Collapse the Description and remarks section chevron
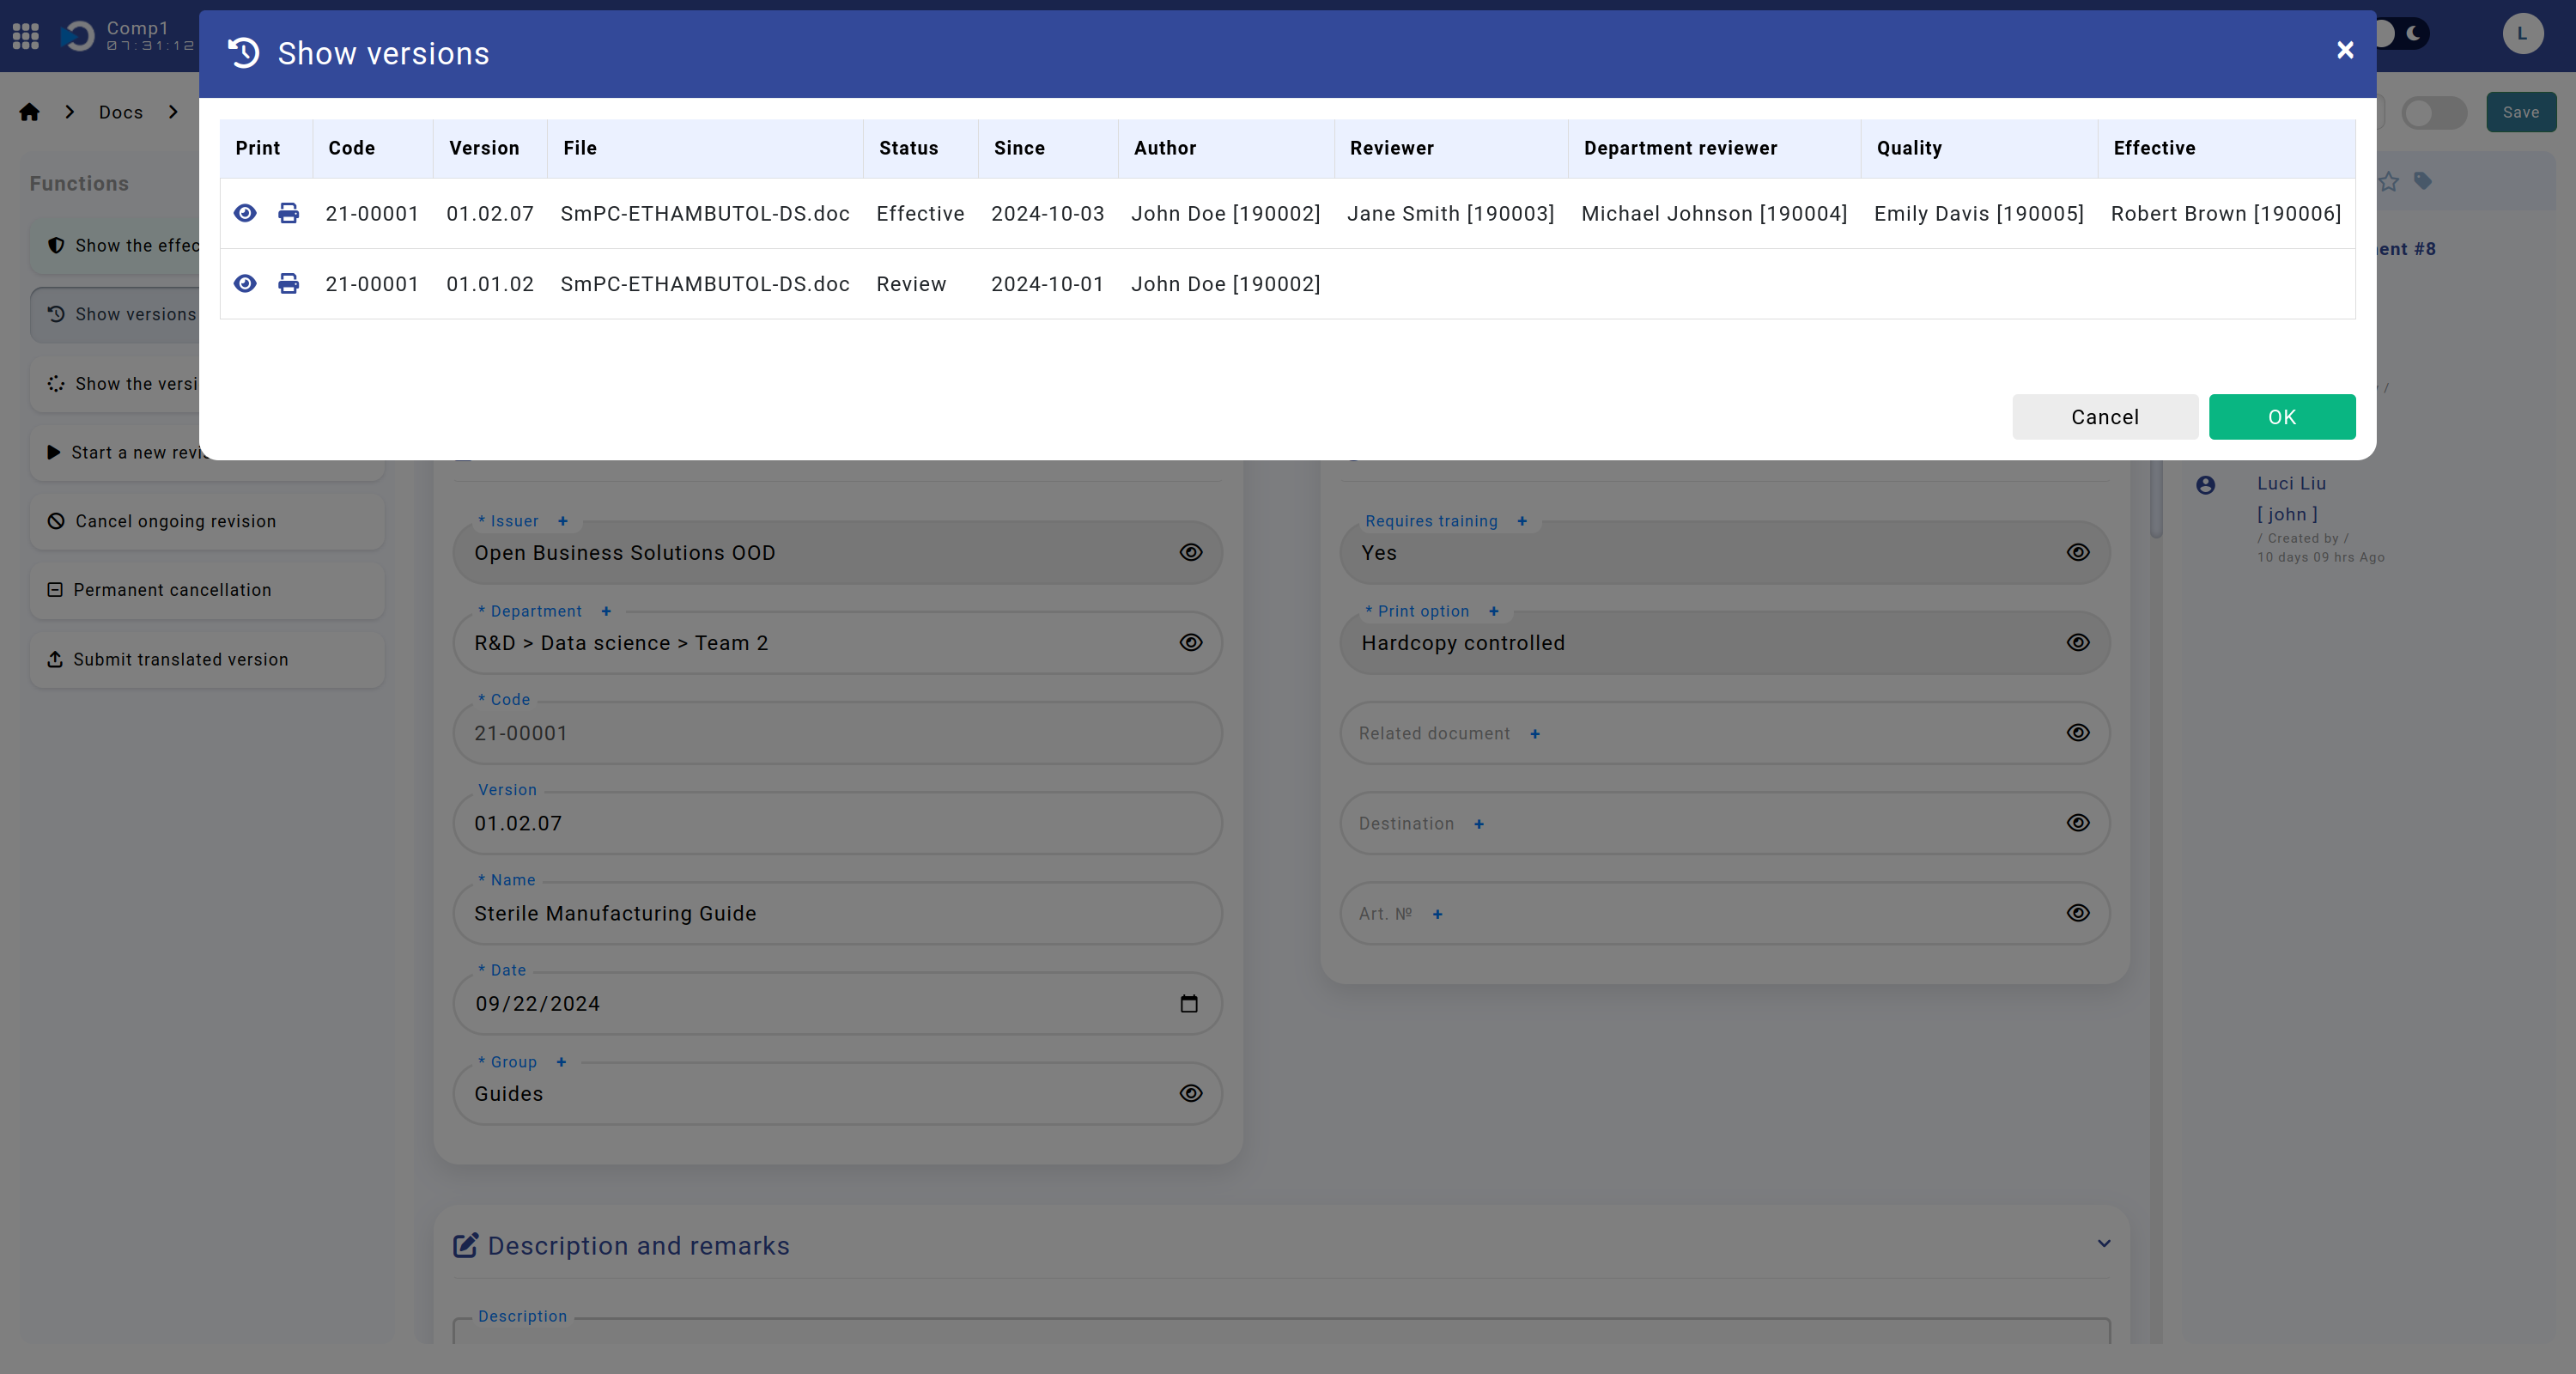The image size is (2576, 1374). [x=2104, y=1244]
